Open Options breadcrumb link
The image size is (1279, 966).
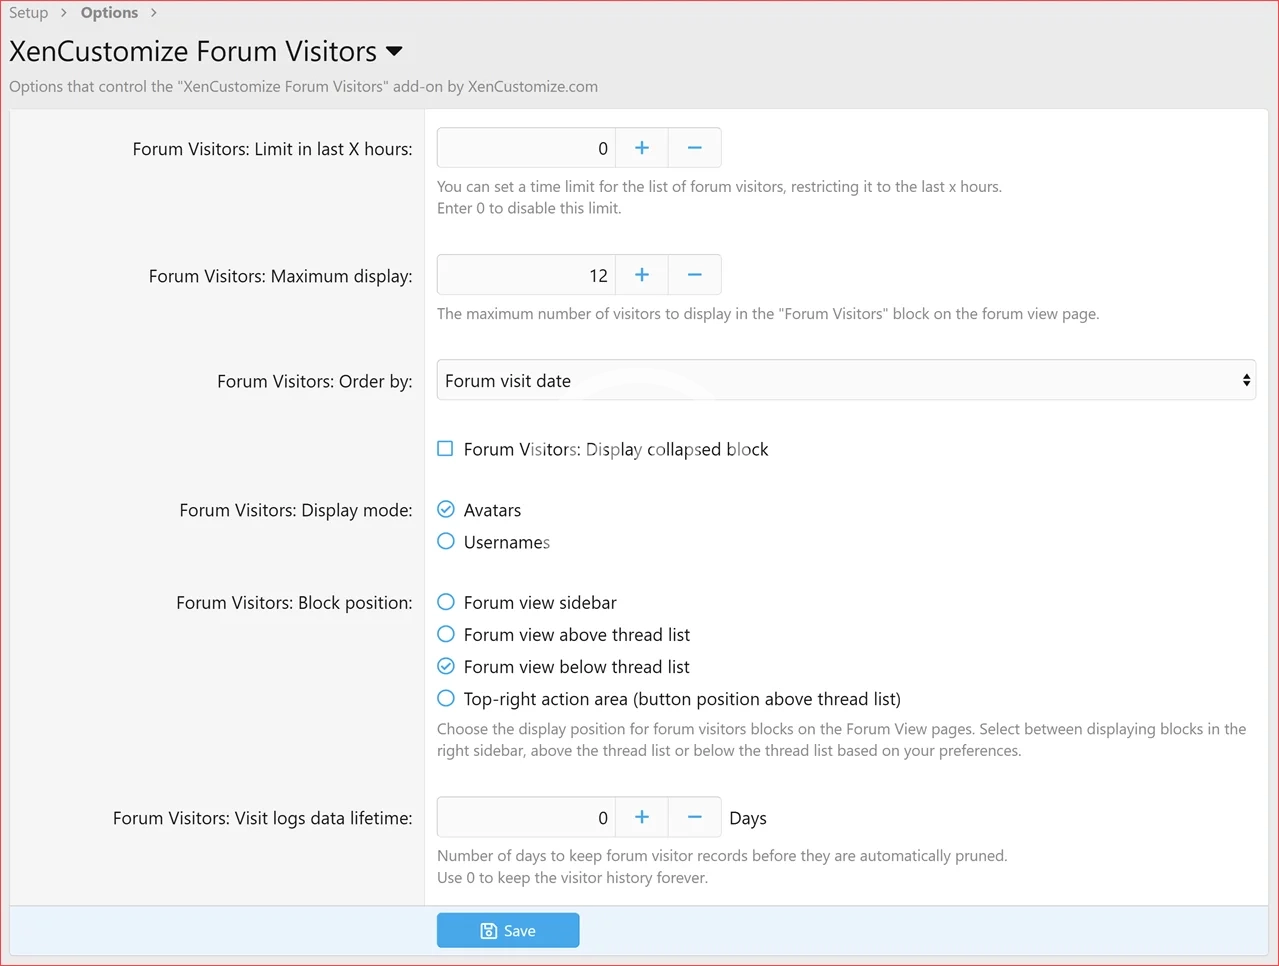[x=109, y=13]
